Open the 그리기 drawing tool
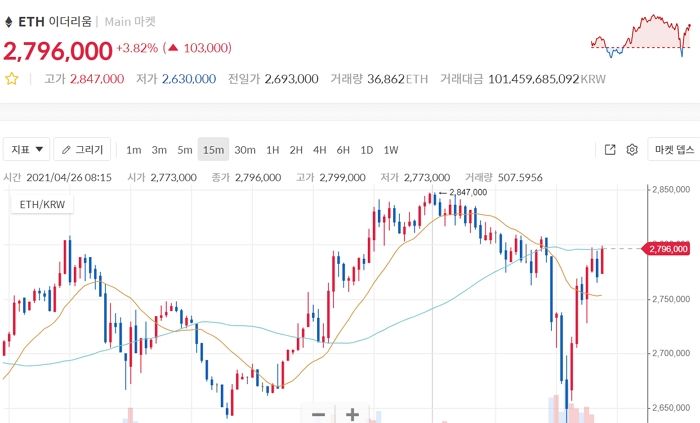 [82, 150]
